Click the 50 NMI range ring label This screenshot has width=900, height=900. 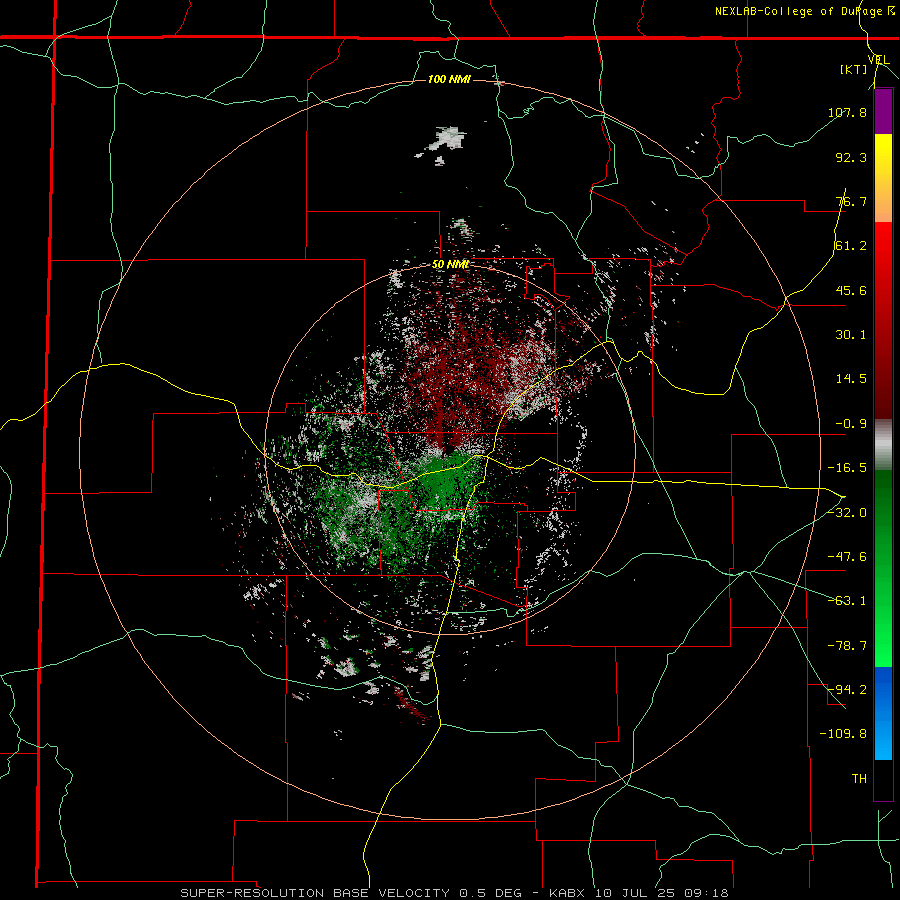pyautogui.click(x=451, y=265)
